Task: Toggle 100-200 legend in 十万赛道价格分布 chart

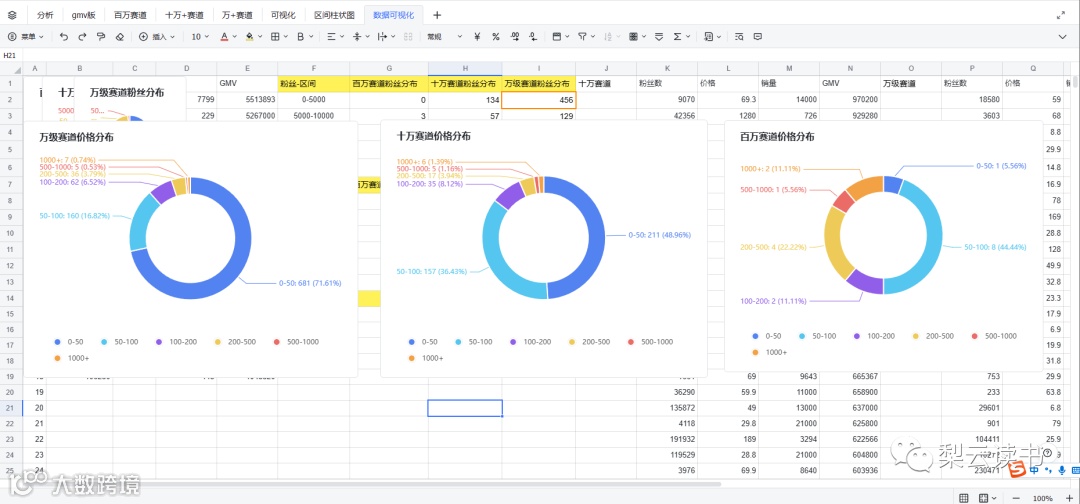Action: click(531, 342)
